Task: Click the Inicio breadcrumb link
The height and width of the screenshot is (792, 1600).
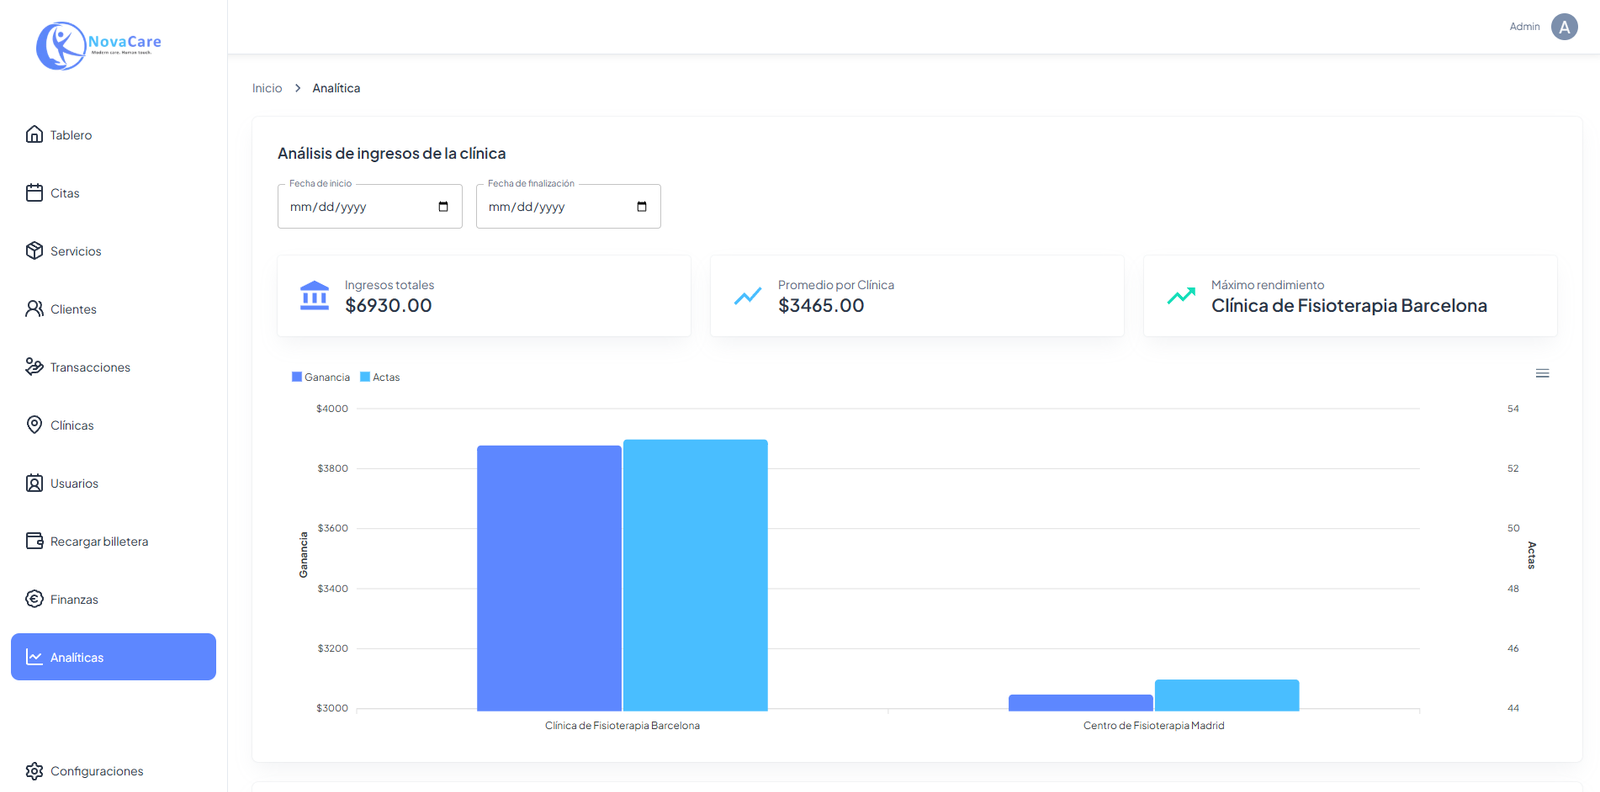Action: (x=267, y=88)
